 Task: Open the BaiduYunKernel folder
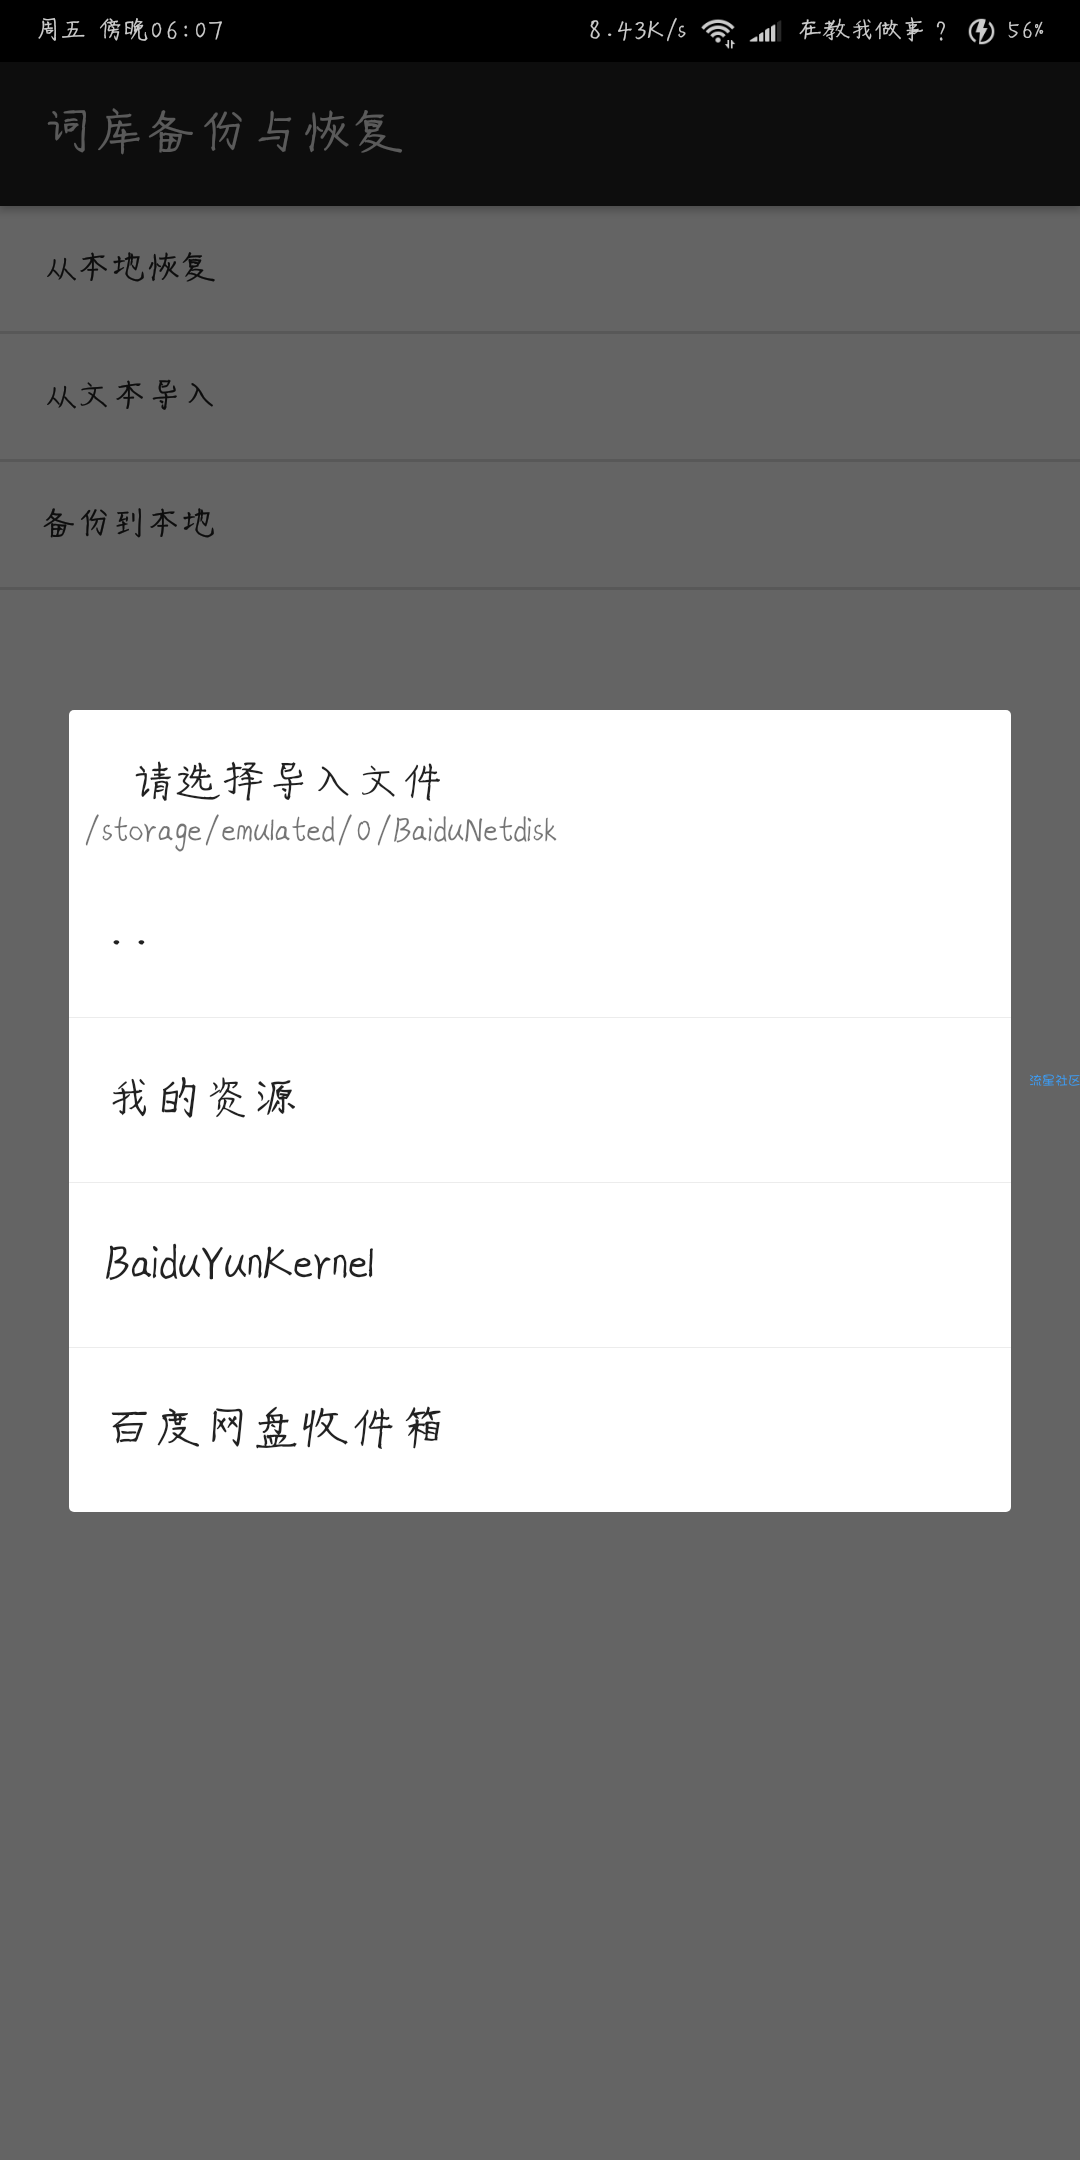point(540,1265)
